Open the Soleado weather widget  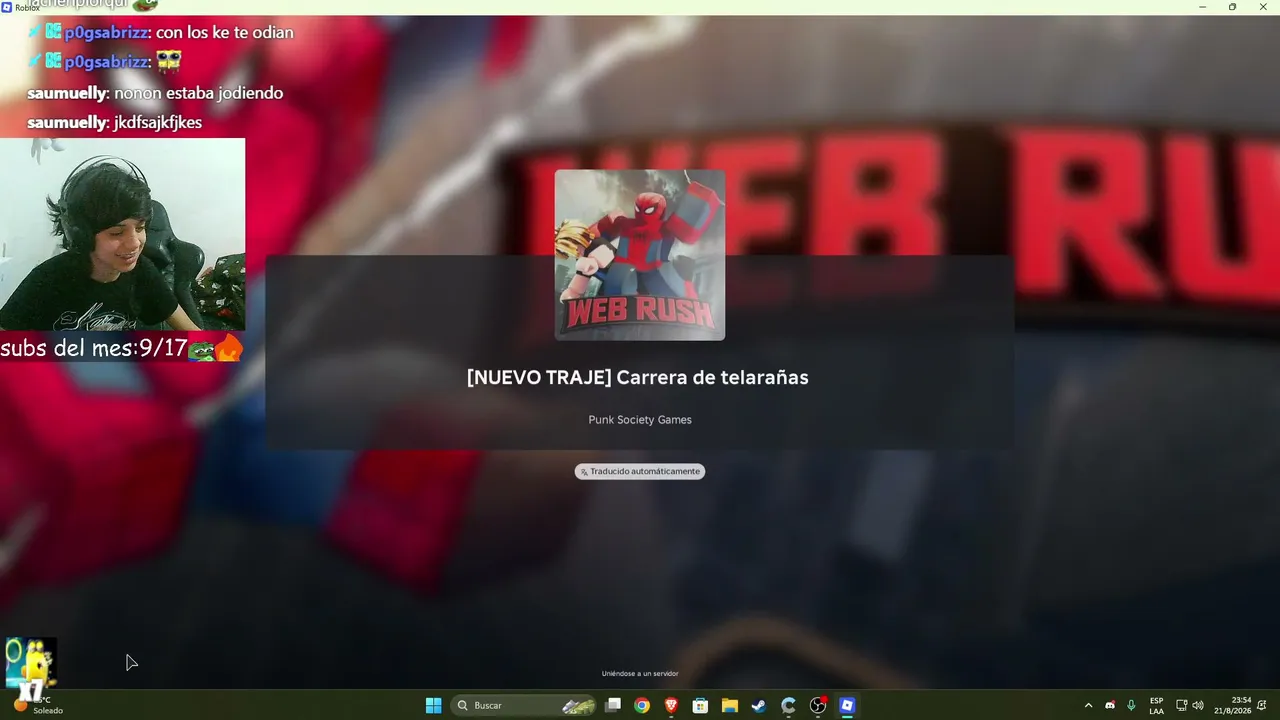pyautogui.click(x=38, y=705)
